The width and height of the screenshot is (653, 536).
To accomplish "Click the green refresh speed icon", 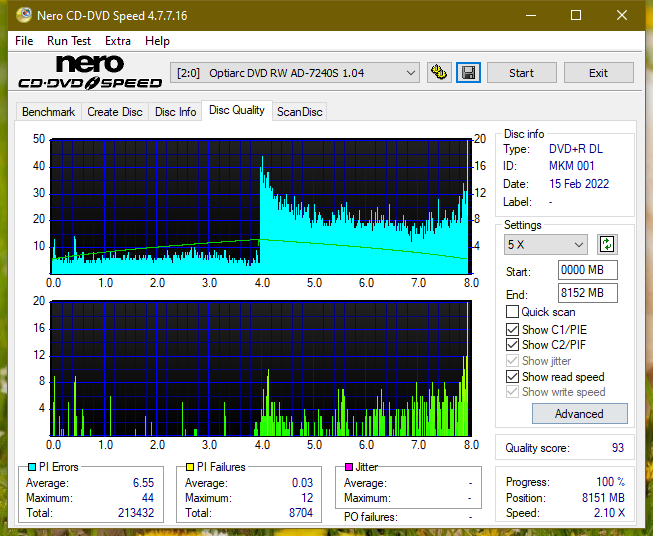I will click(607, 244).
